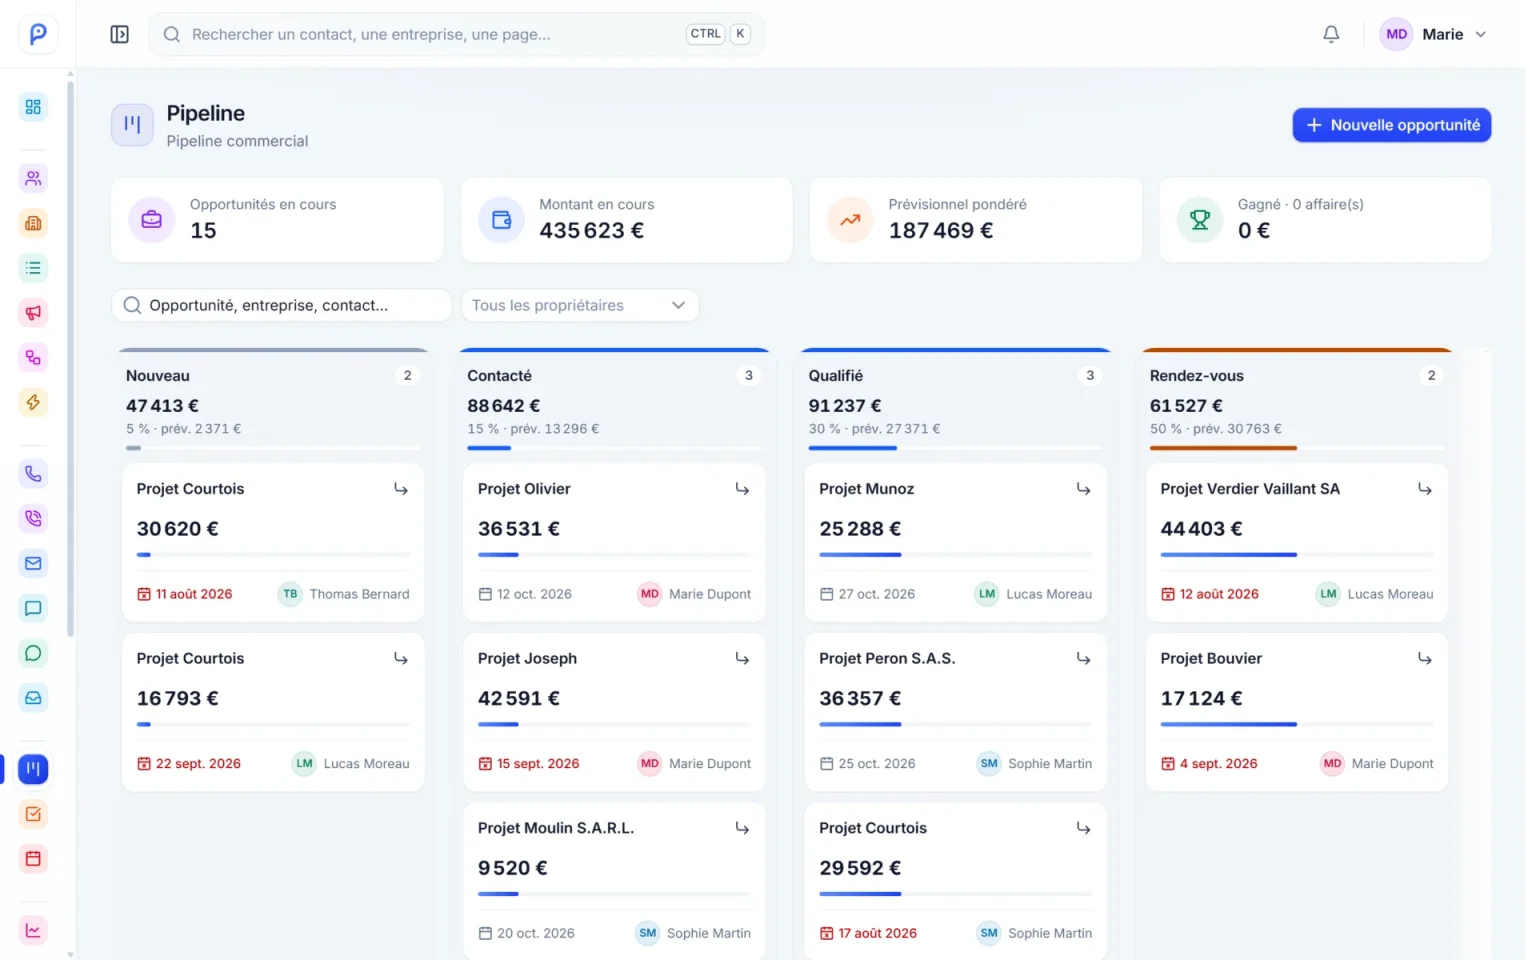This screenshot has height=960, width=1536.
Task: Click the Gagné trophy icon
Action: [x=1200, y=220]
